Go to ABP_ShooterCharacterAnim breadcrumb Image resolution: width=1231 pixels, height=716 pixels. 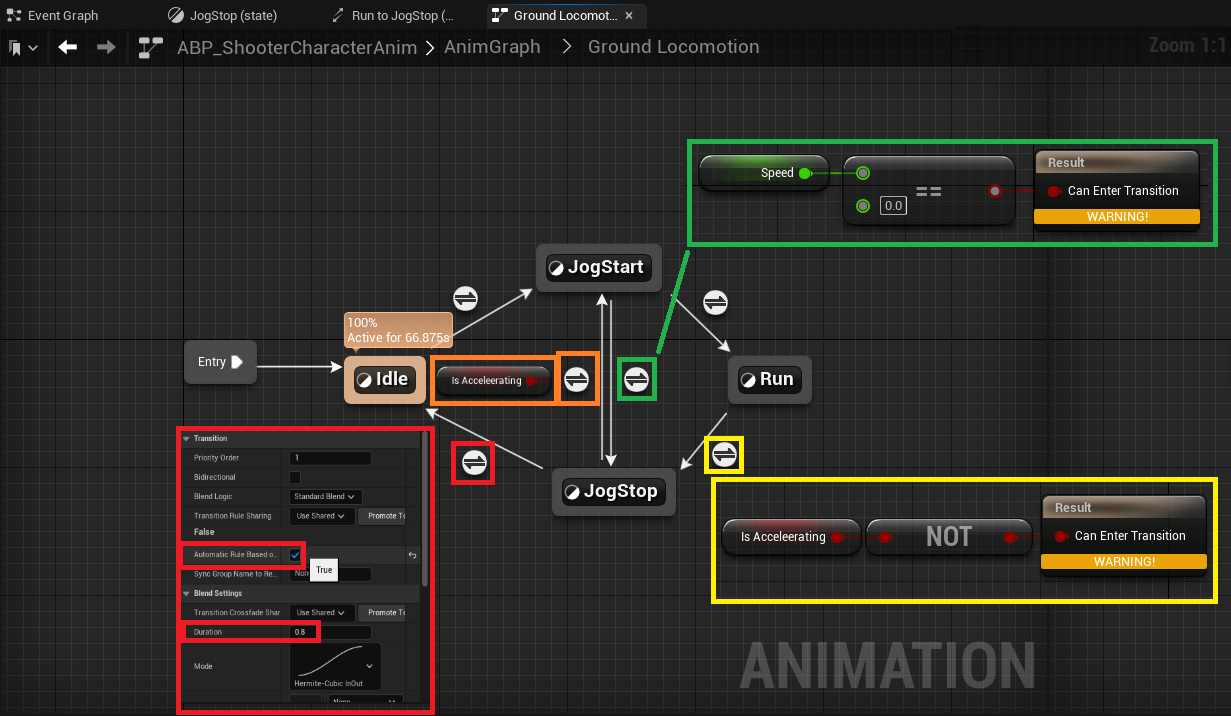[297, 47]
